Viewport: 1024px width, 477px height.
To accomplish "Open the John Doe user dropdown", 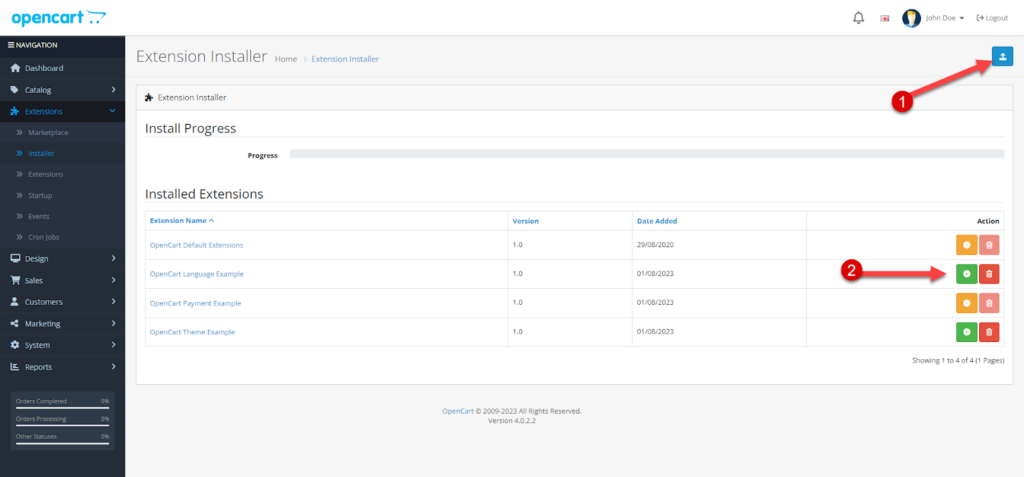I will pos(944,18).
